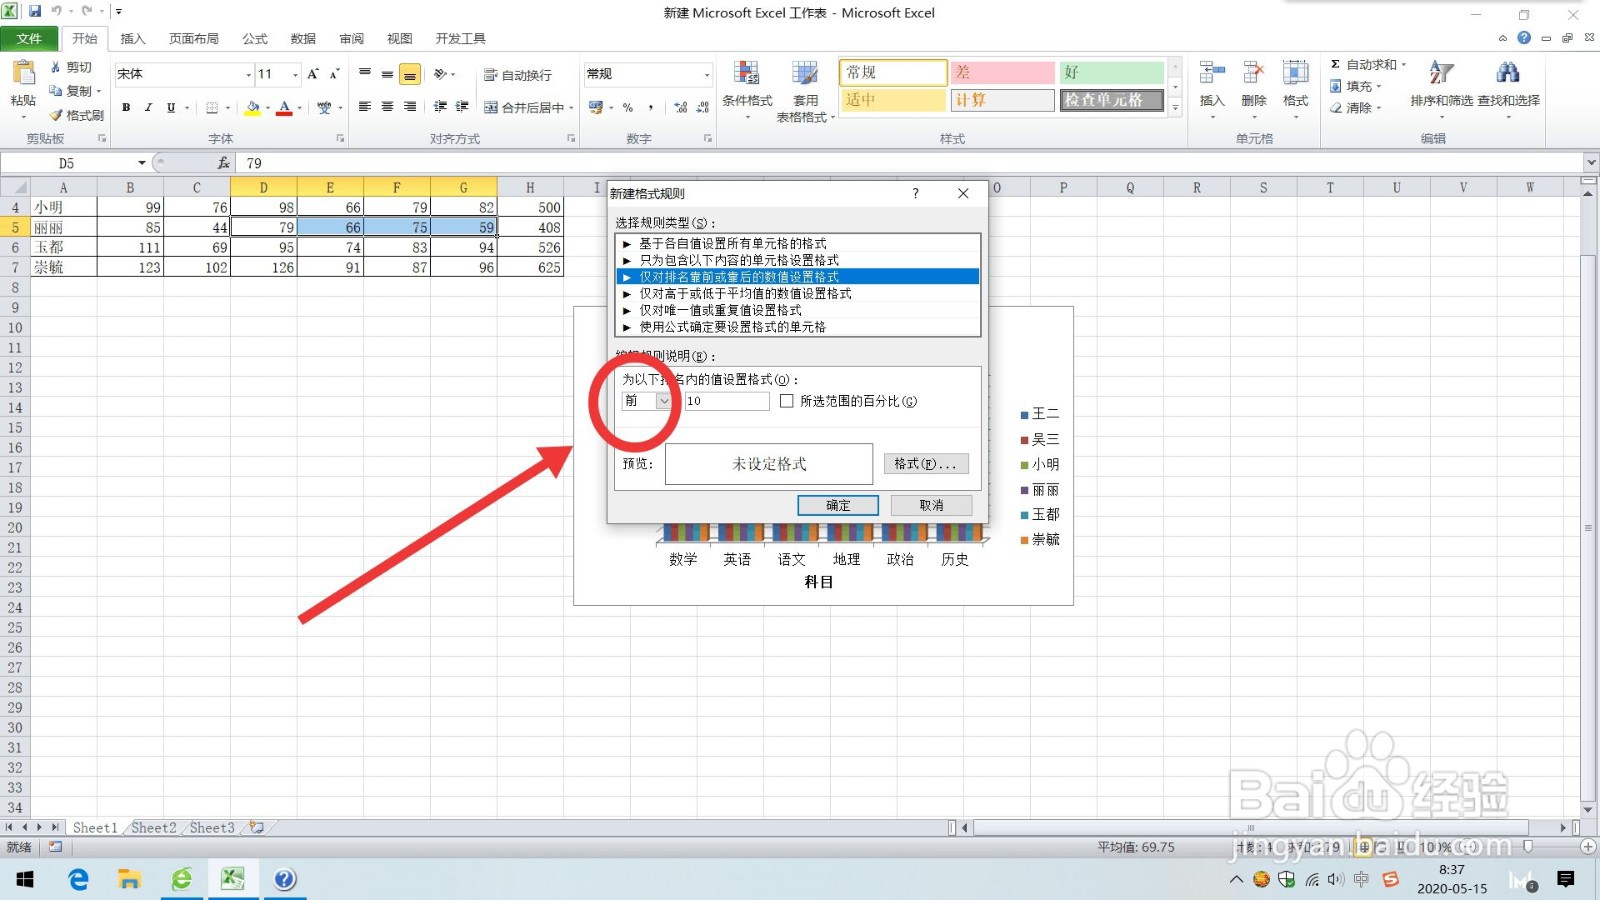This screenshot has height=900, width=1600.
Task: Apply fill color with the paint bucket
Action: (x=252, y=107)
